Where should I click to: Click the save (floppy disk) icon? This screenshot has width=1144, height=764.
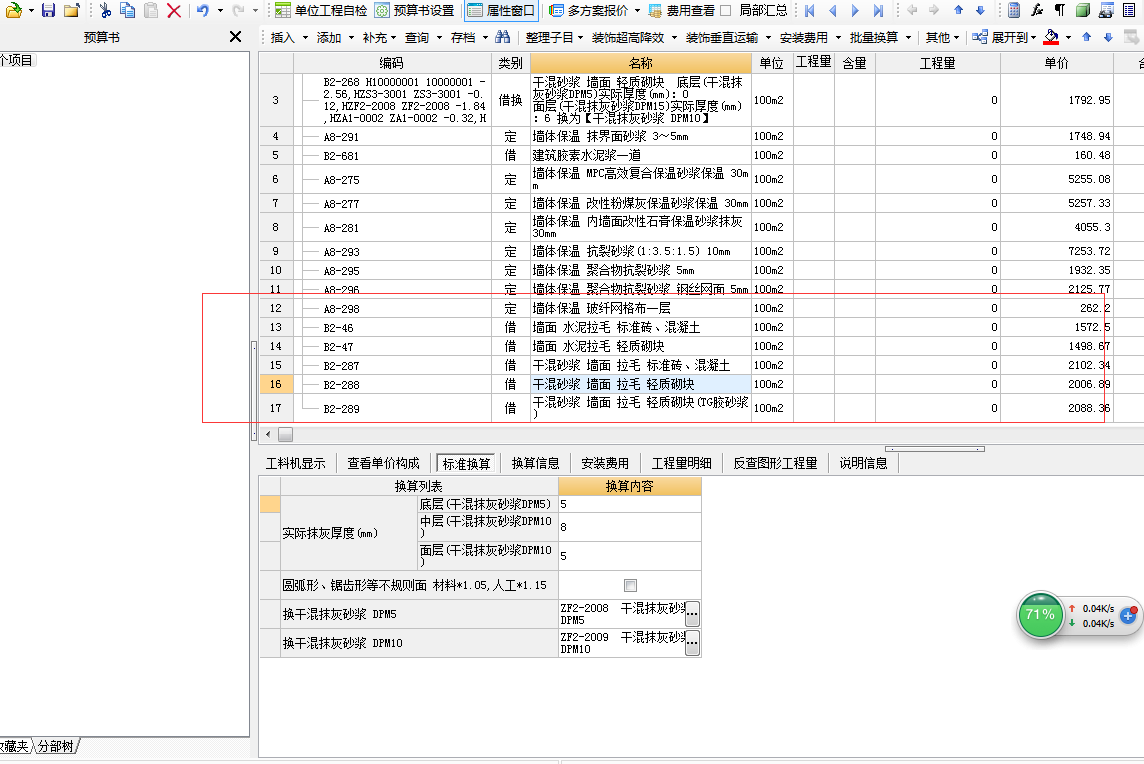click(x=48, y=10)
